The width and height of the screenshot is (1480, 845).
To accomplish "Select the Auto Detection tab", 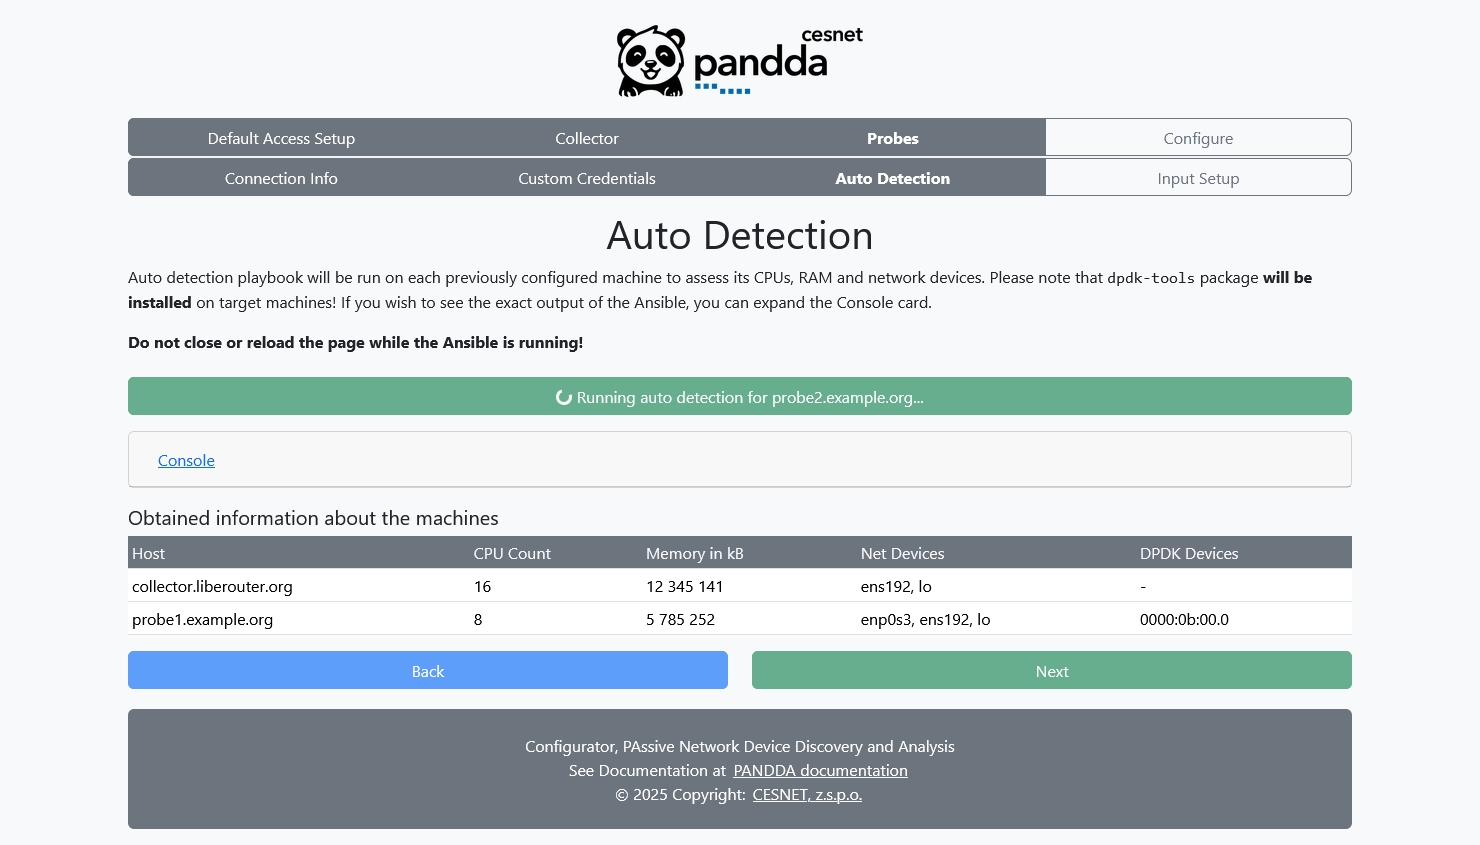I will (892, 178).
